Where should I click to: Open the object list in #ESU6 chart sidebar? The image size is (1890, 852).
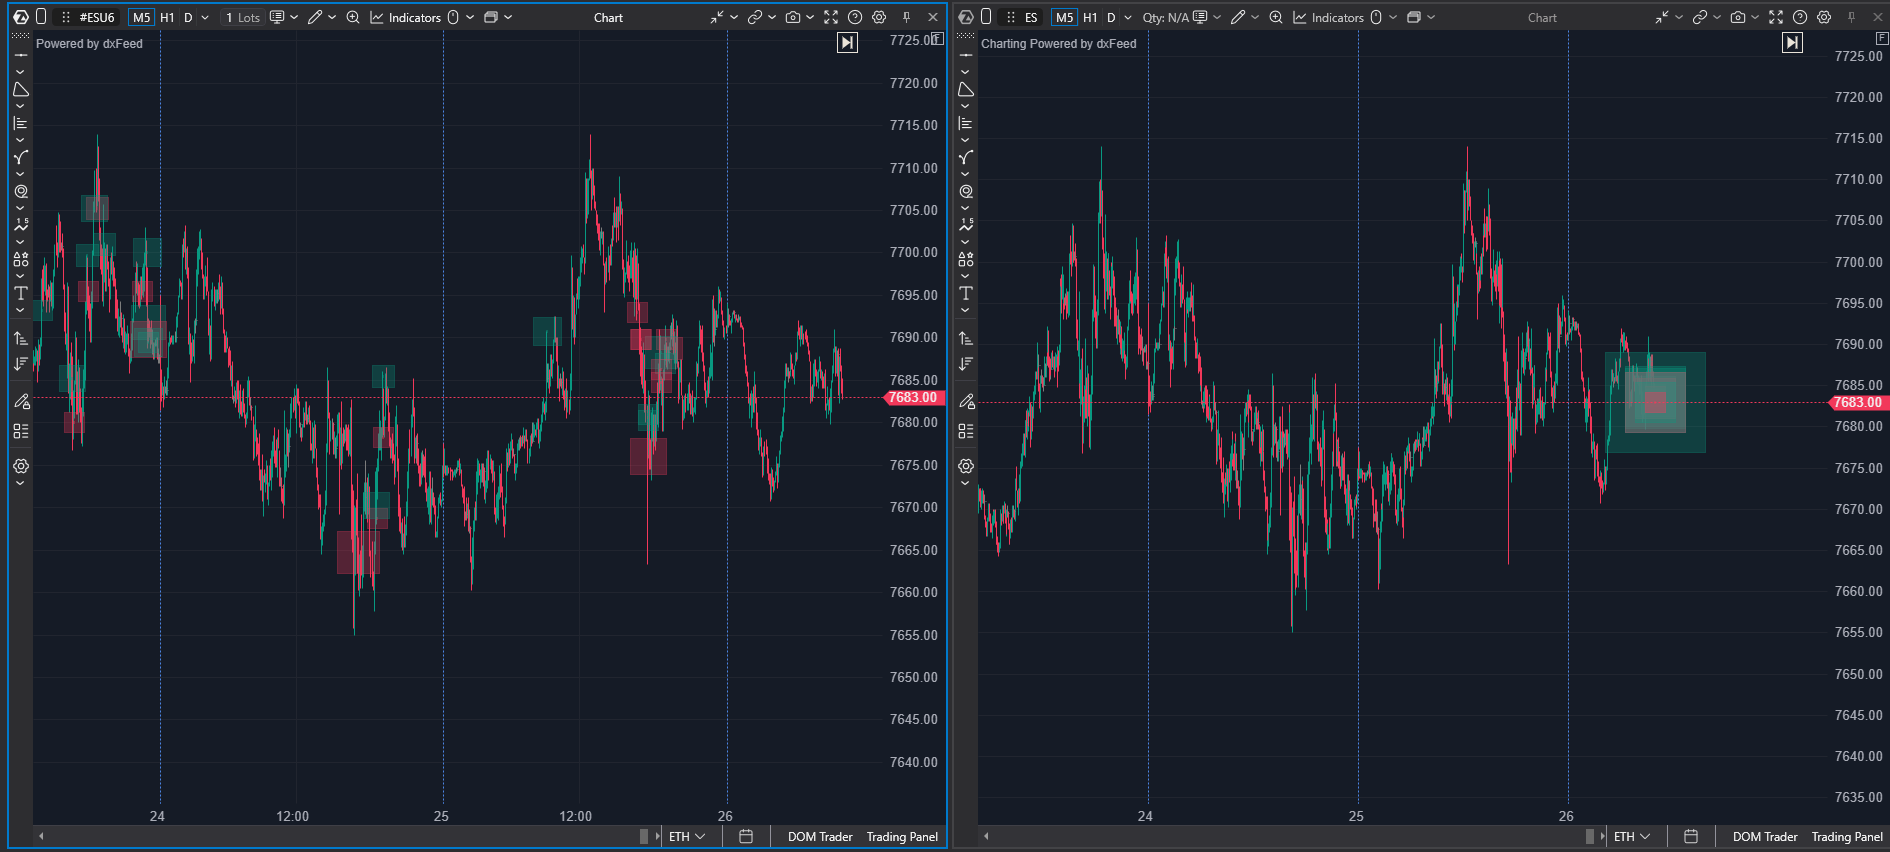(x=20, y=431)
